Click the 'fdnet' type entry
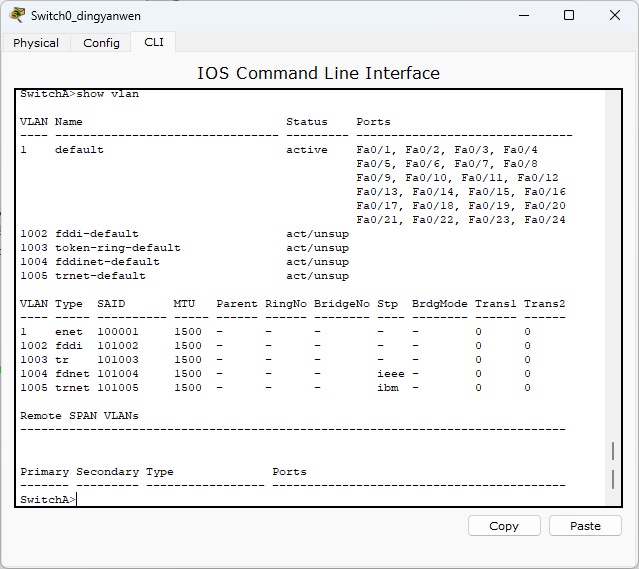Viewport: 639px width, 569px height. click(x=72, y=374)
